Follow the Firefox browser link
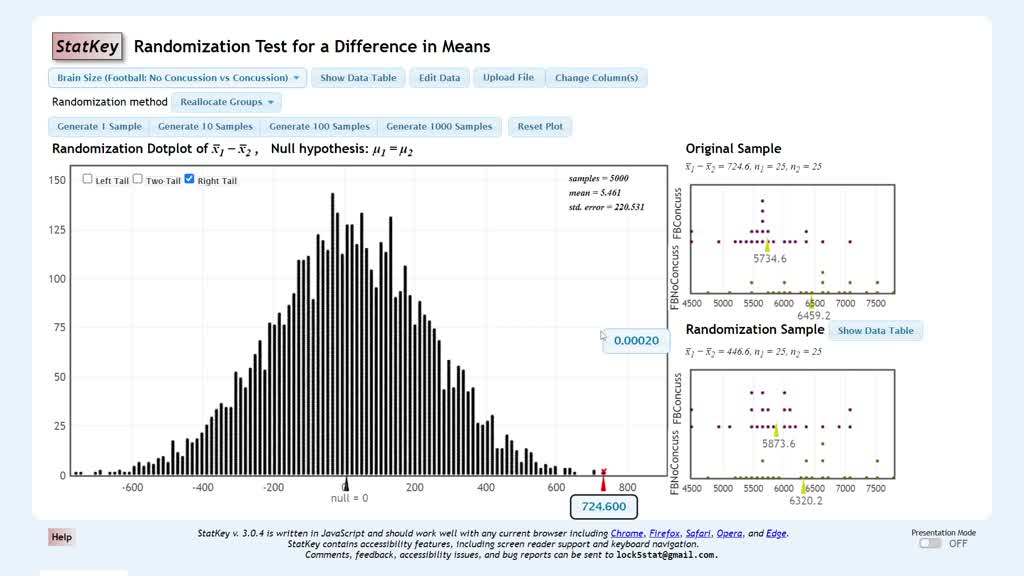1024x576 pixels. click(664, 533)
